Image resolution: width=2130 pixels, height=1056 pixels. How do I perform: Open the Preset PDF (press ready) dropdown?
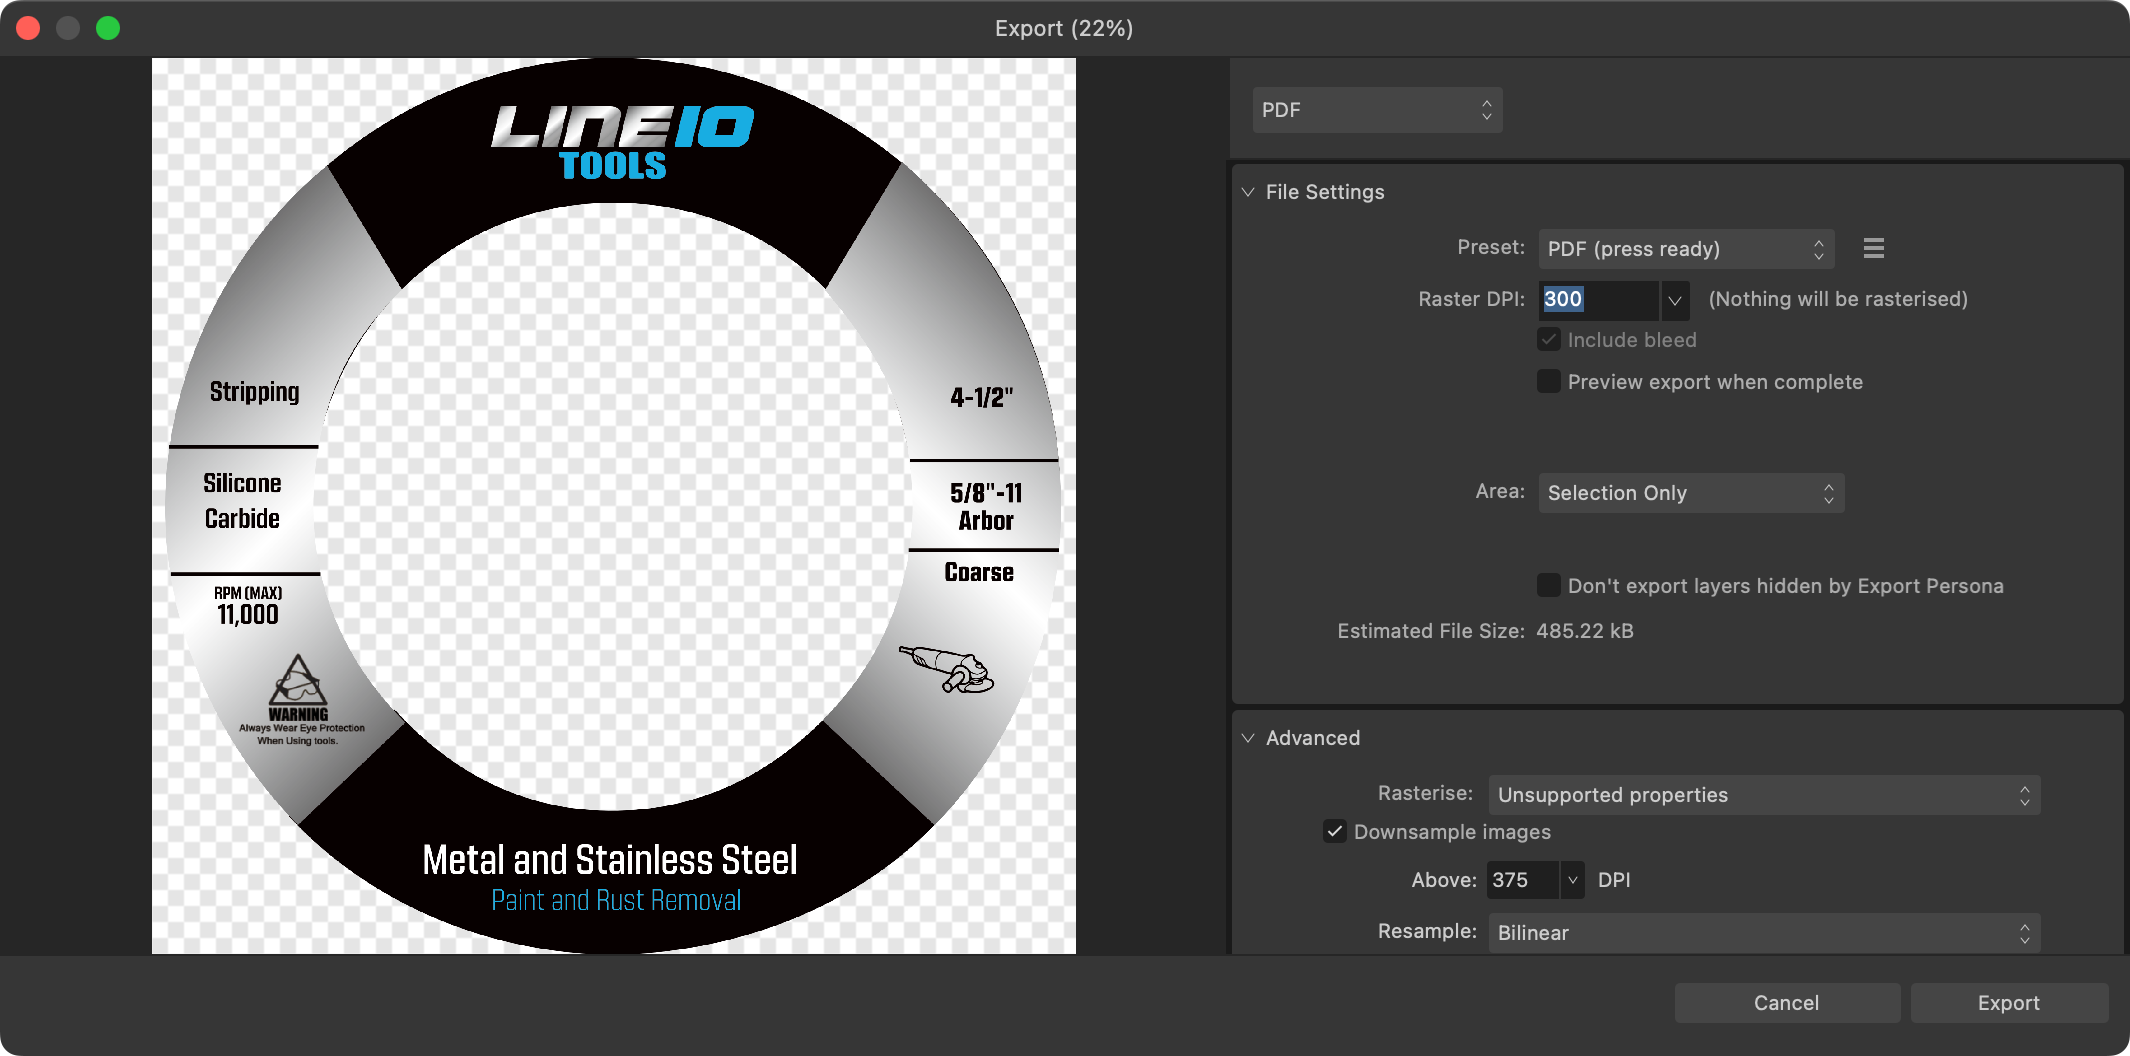tap(1685, 249)
